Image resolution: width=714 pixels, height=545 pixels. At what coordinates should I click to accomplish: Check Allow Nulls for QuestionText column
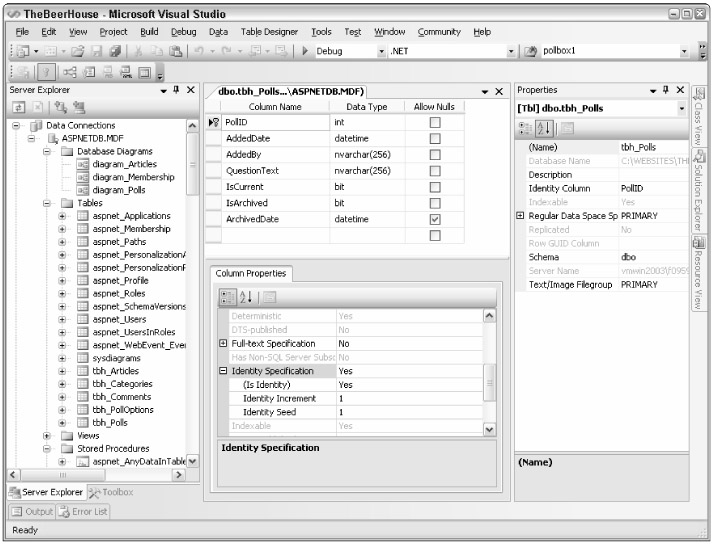(x=433, y=170)
